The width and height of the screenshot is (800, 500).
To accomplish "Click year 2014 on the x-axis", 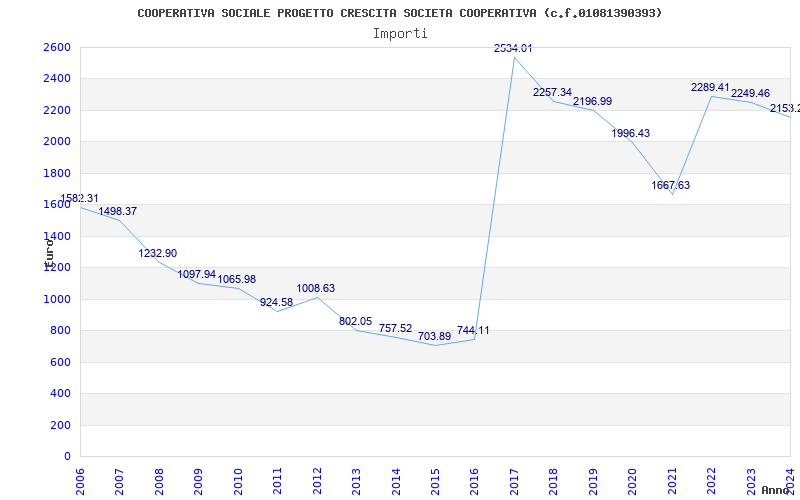I will point(396,482).
